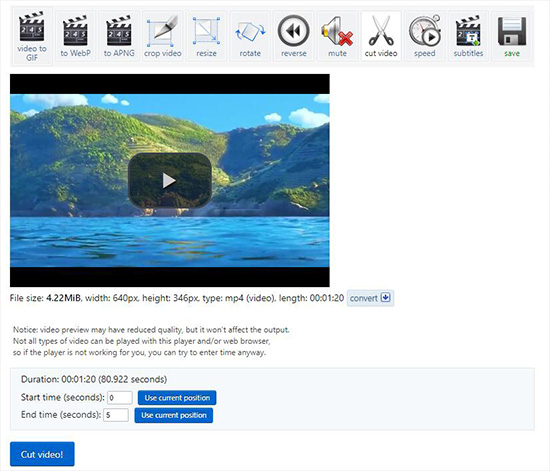Choose the resize tool

(206, 36)
